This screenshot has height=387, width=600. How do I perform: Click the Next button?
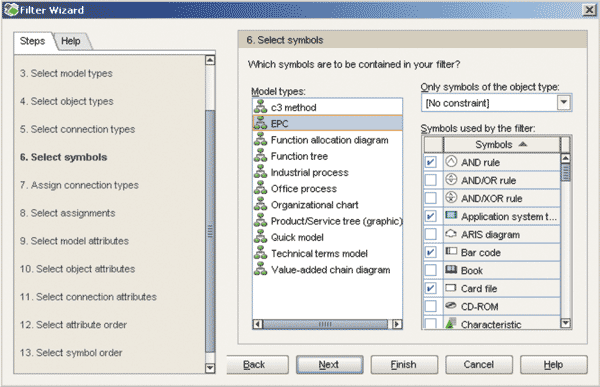(x=329, y=365)
